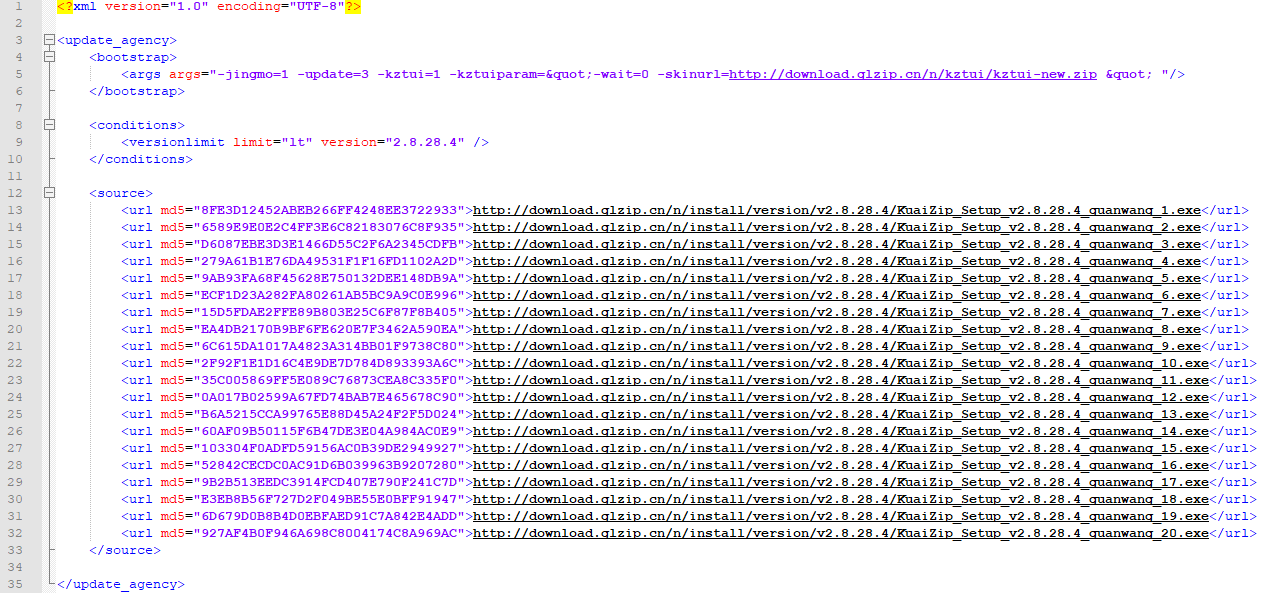Click the versionlimit limit="lt" attribute

[273, 142]
